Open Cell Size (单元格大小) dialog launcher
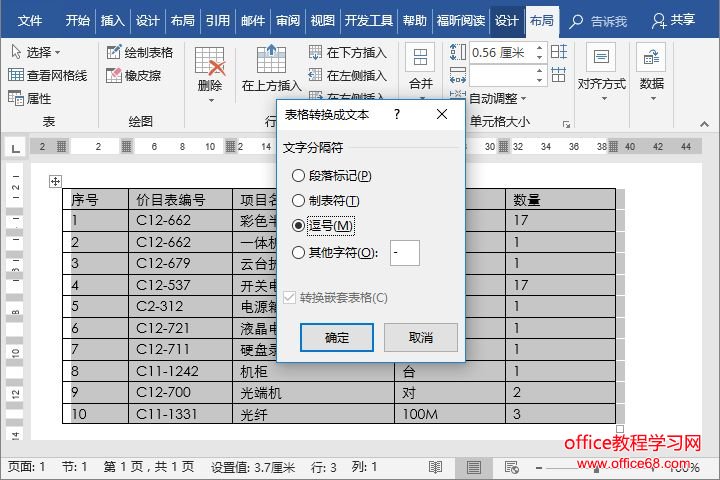720x480 pixels. click(x=566, y=124)
